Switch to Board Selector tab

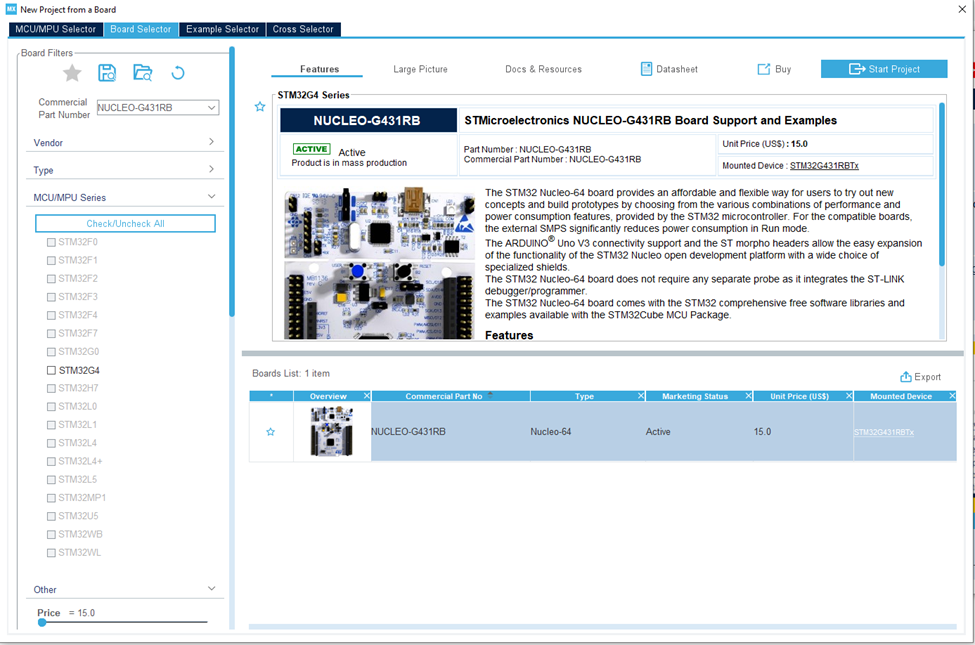click(x=141, y=29)
